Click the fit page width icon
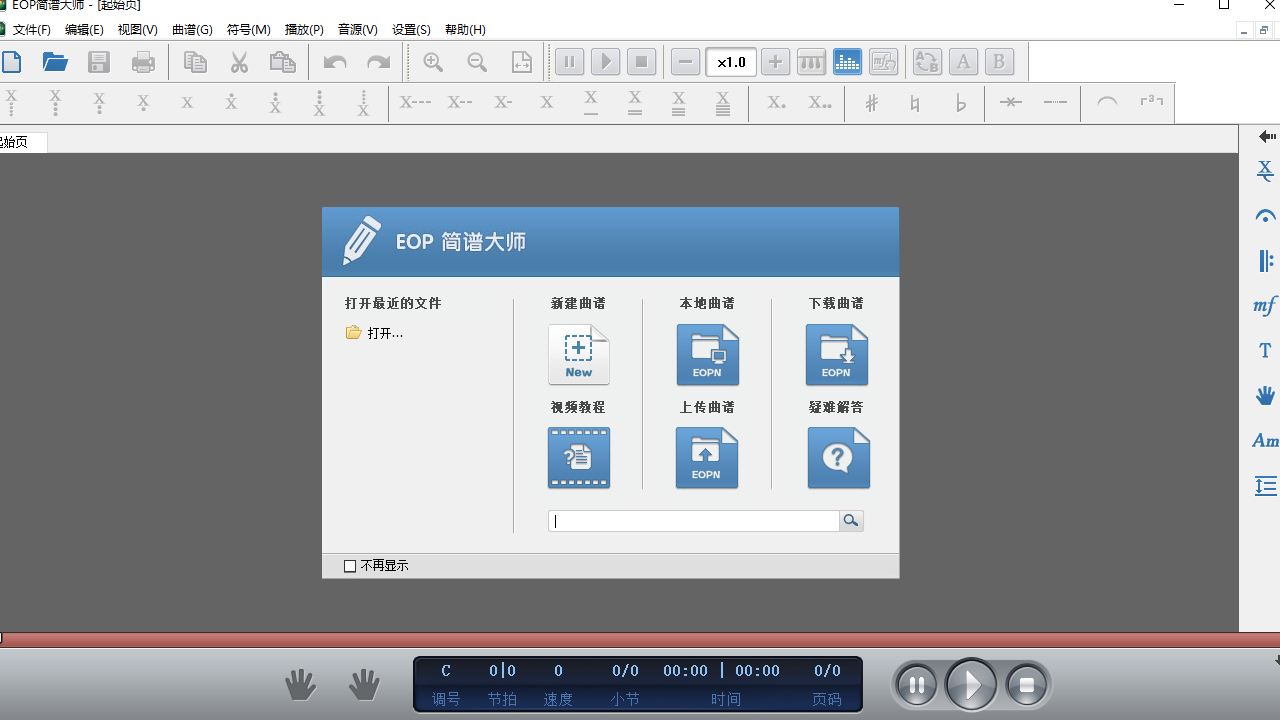The image size is (1280, 720). pos(522,62)
